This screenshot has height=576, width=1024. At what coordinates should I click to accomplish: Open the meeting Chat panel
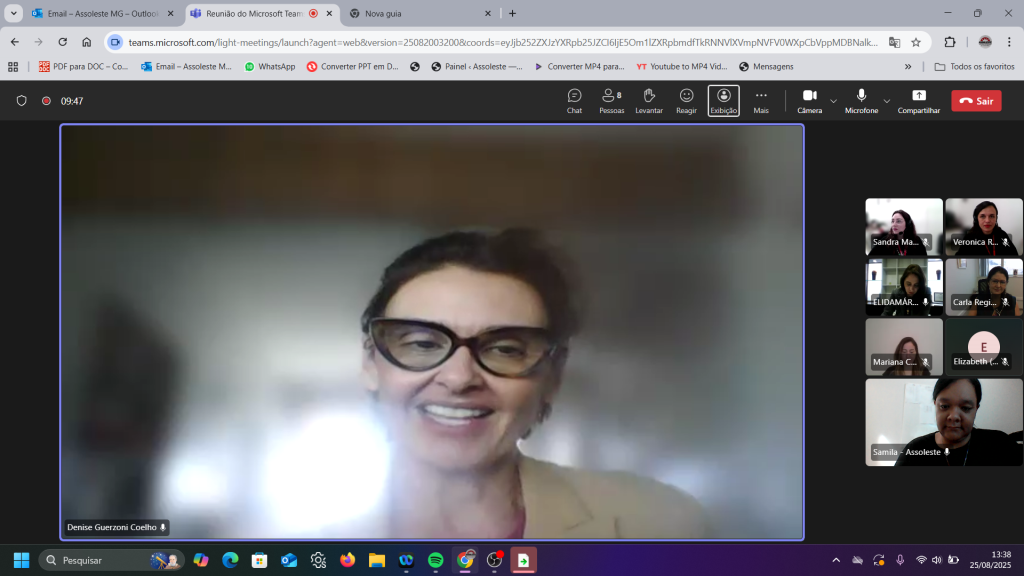(574, 100)
